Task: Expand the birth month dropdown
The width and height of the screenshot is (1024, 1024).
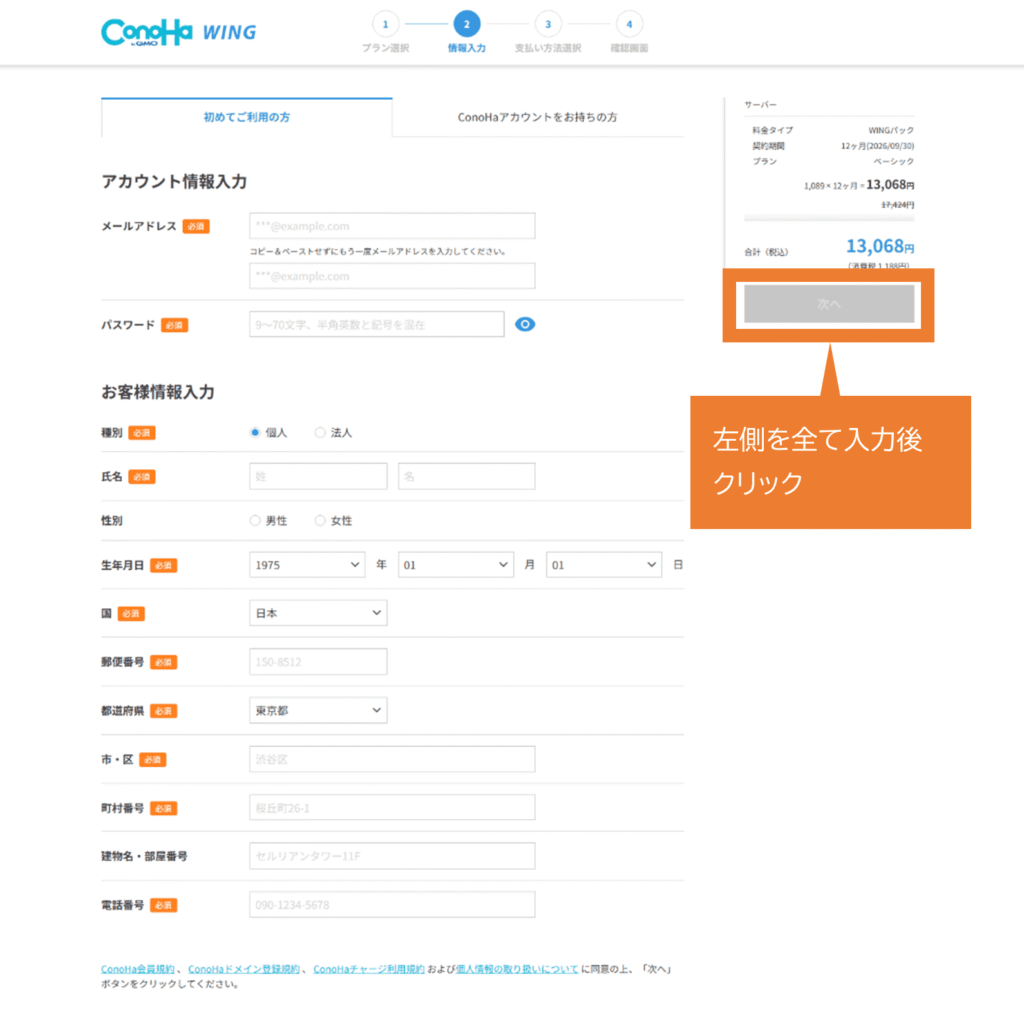Action: tap(455, 565)
